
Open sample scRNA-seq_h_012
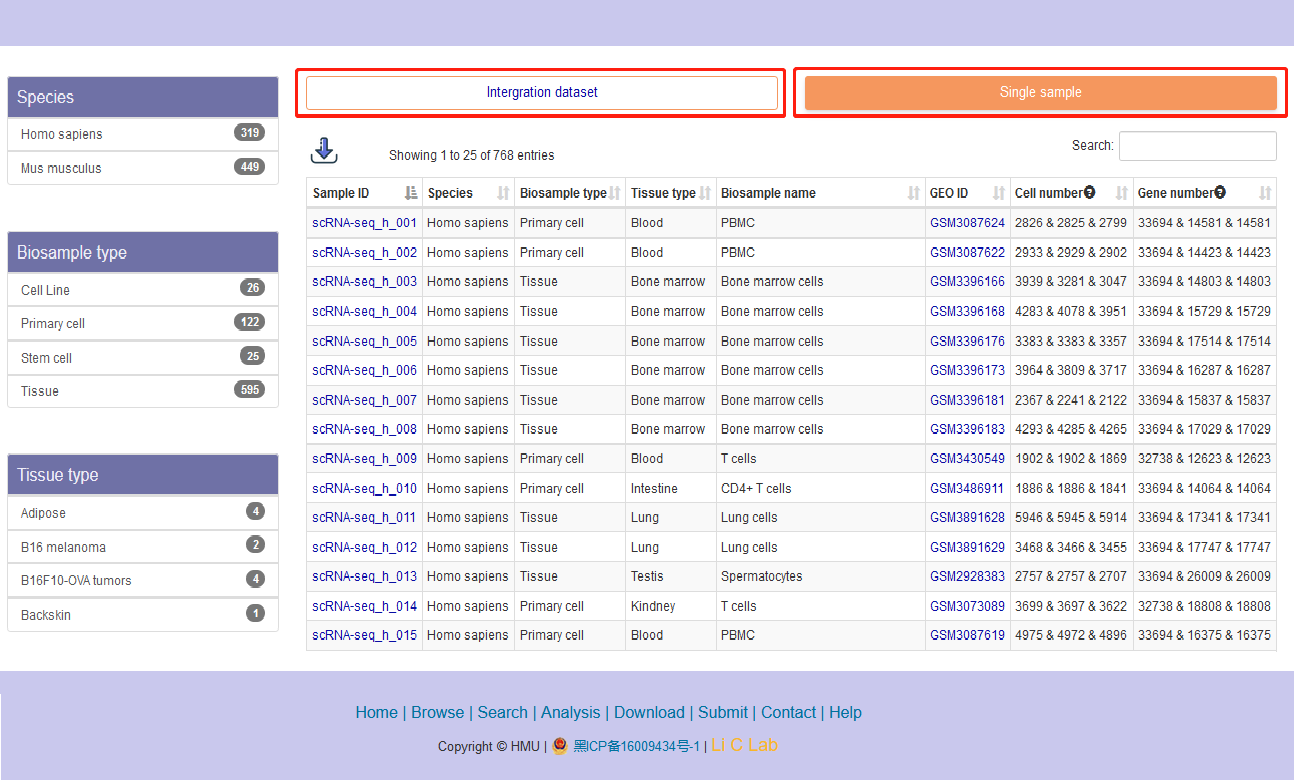pyautogui.click(x=364, y=548)
